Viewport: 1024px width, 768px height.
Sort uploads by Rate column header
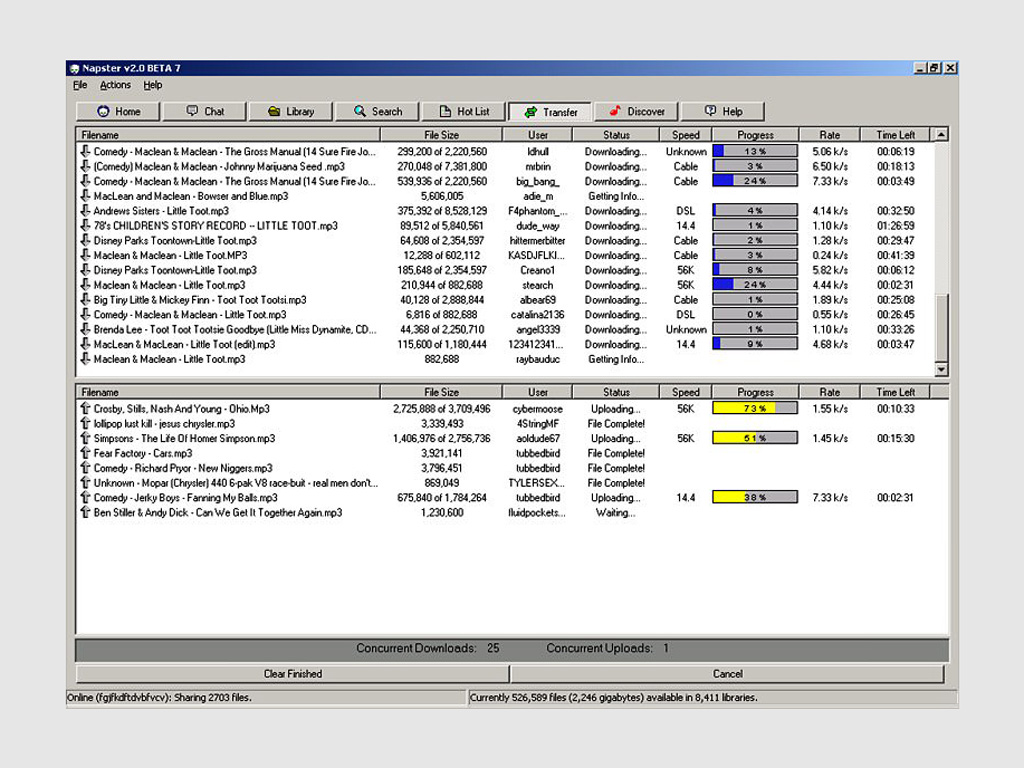(829, 392)
